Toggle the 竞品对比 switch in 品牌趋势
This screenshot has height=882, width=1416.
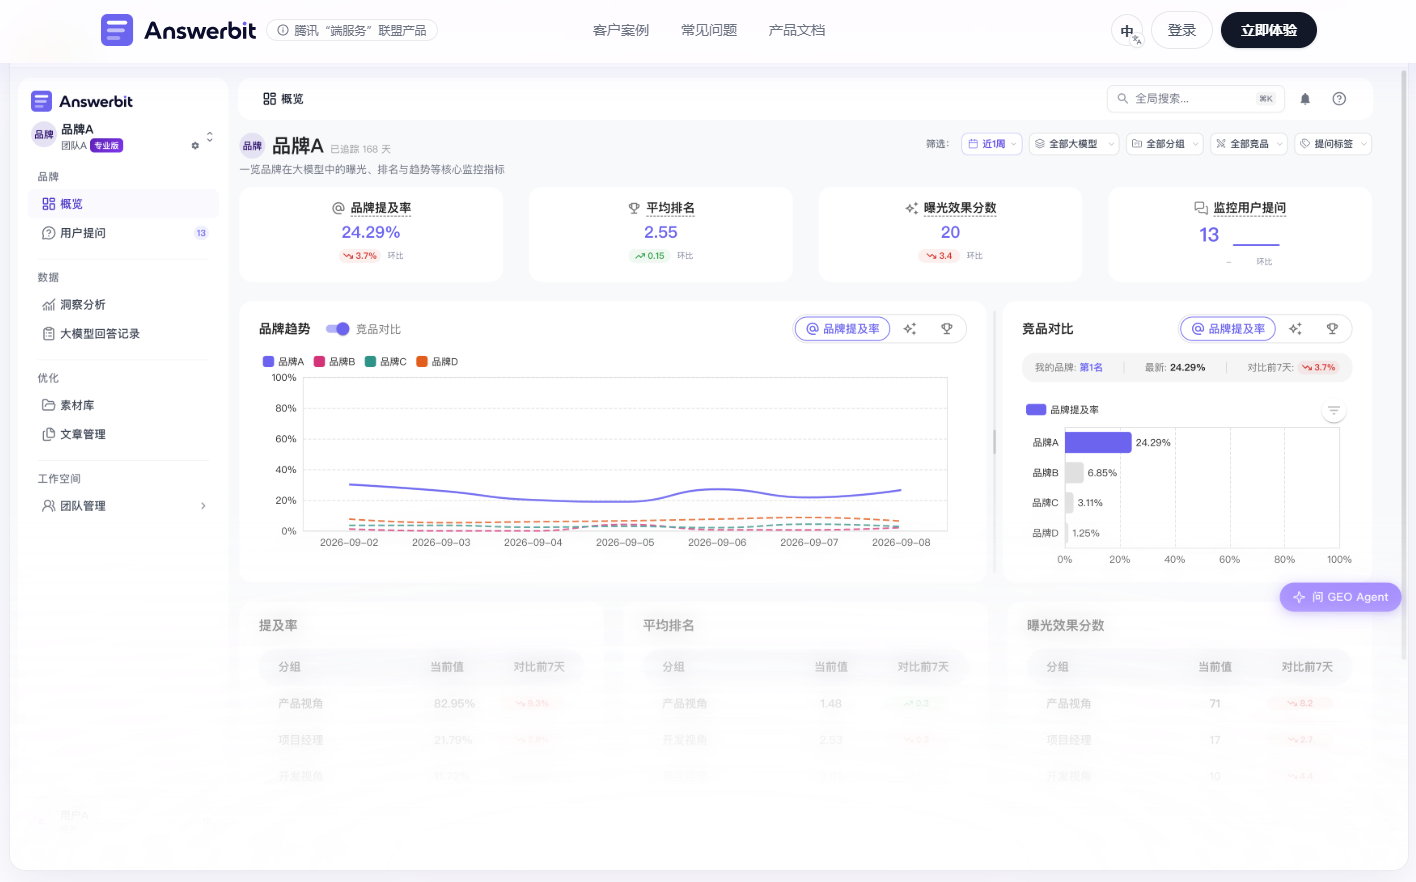pyautogui.click(x=338, y=329)
